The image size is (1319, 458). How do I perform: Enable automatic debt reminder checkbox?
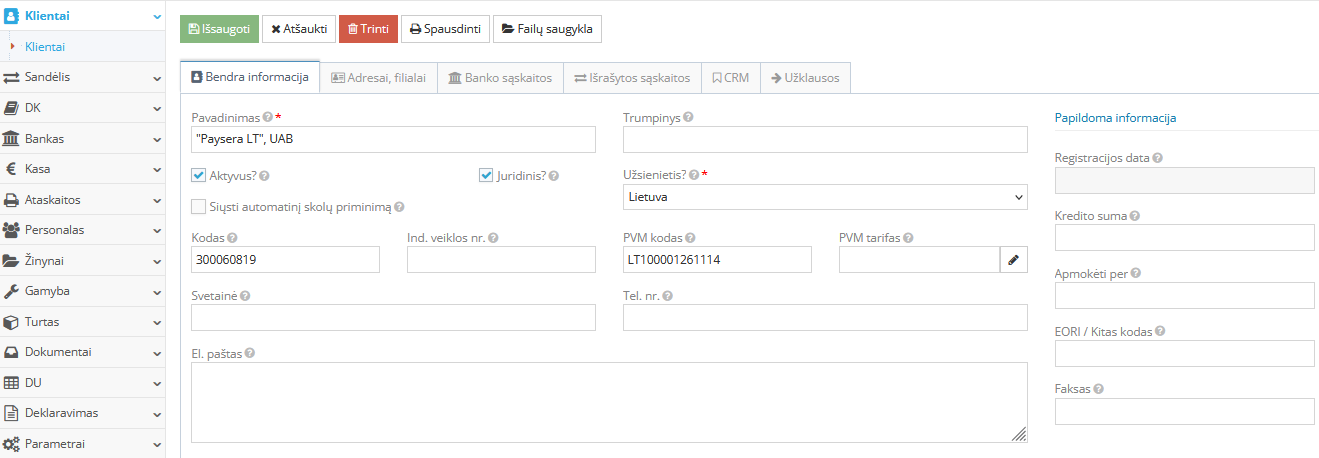coord(198,207)
